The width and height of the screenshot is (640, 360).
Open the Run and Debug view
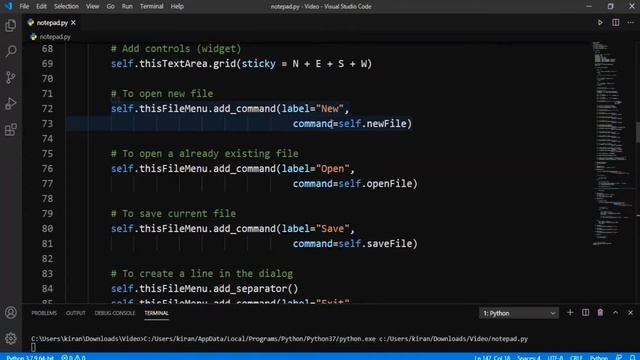tap(11, 104)
